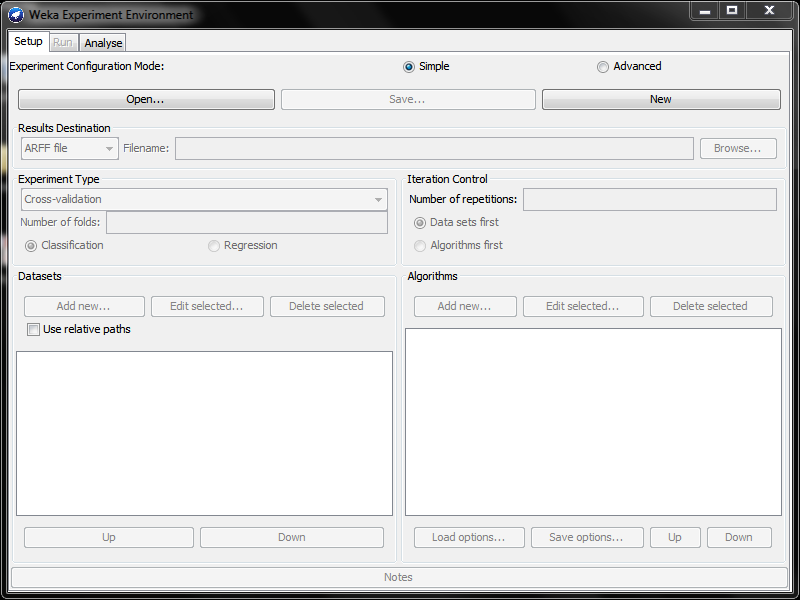800x600 pixels.
Task: Click the Datasets Up button
Action: pyautogui.click(x=109, y=538)
